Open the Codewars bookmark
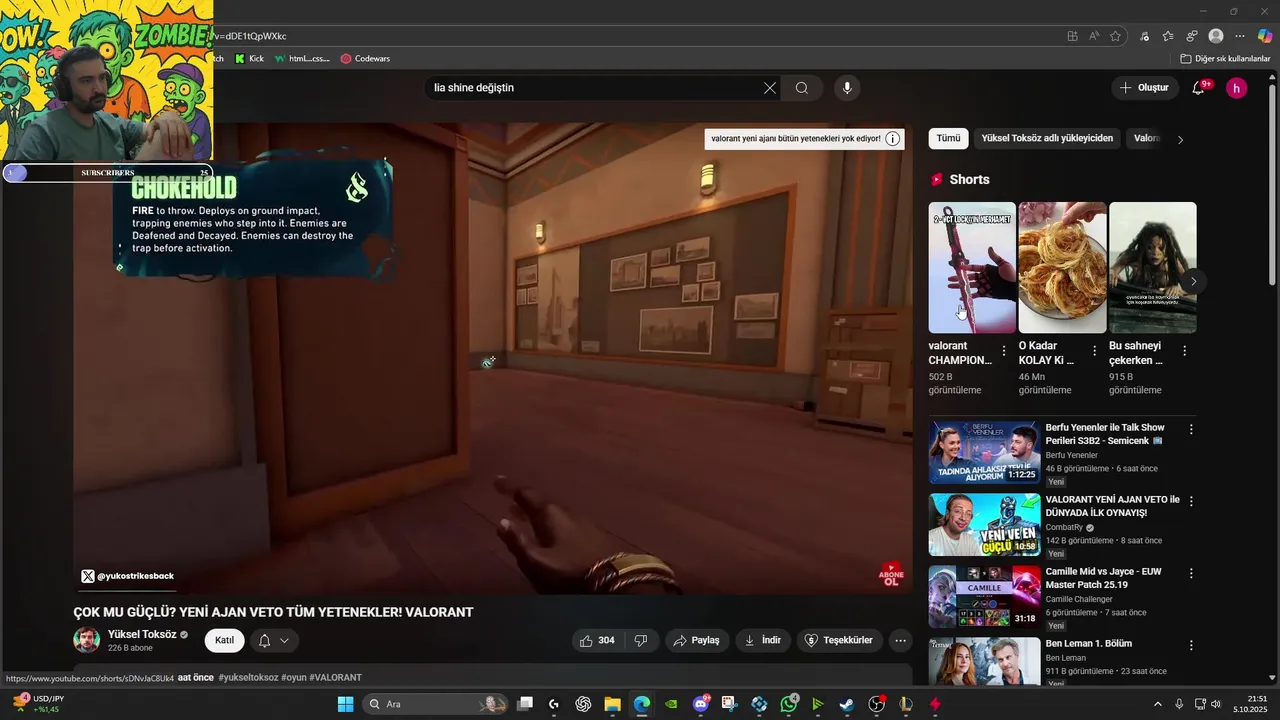Screen dimensions: 1280x720 (365, 59)
